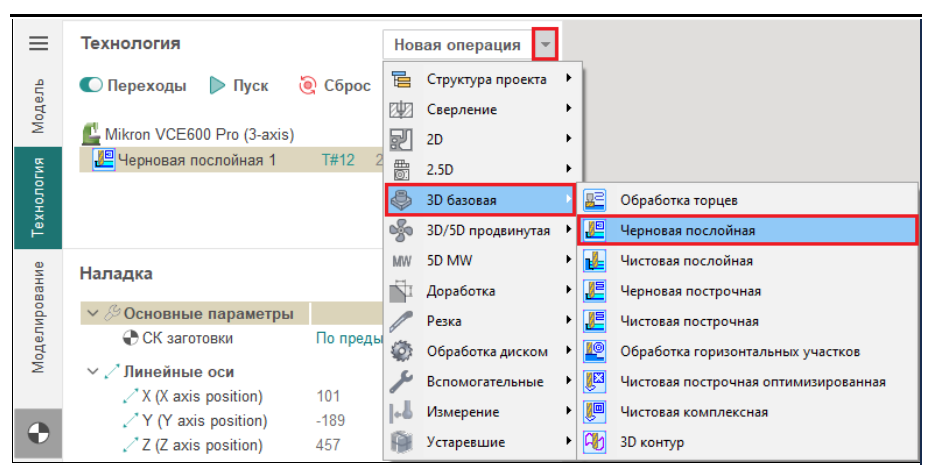The width and height of the screenshot is (939, 473).
Task: Click the 3D контур operation icon
Action: coord(595,442)
